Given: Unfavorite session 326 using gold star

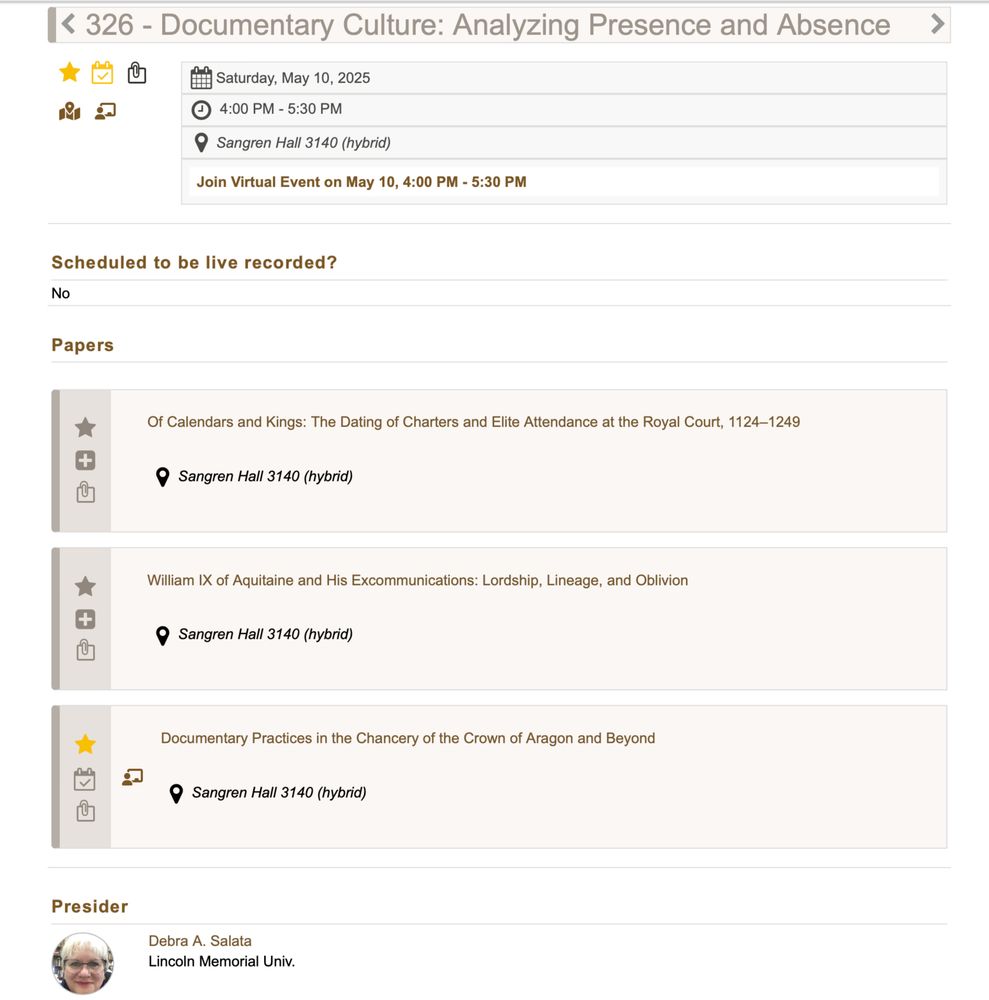Looking at the screenshot, I should (70, 73).
